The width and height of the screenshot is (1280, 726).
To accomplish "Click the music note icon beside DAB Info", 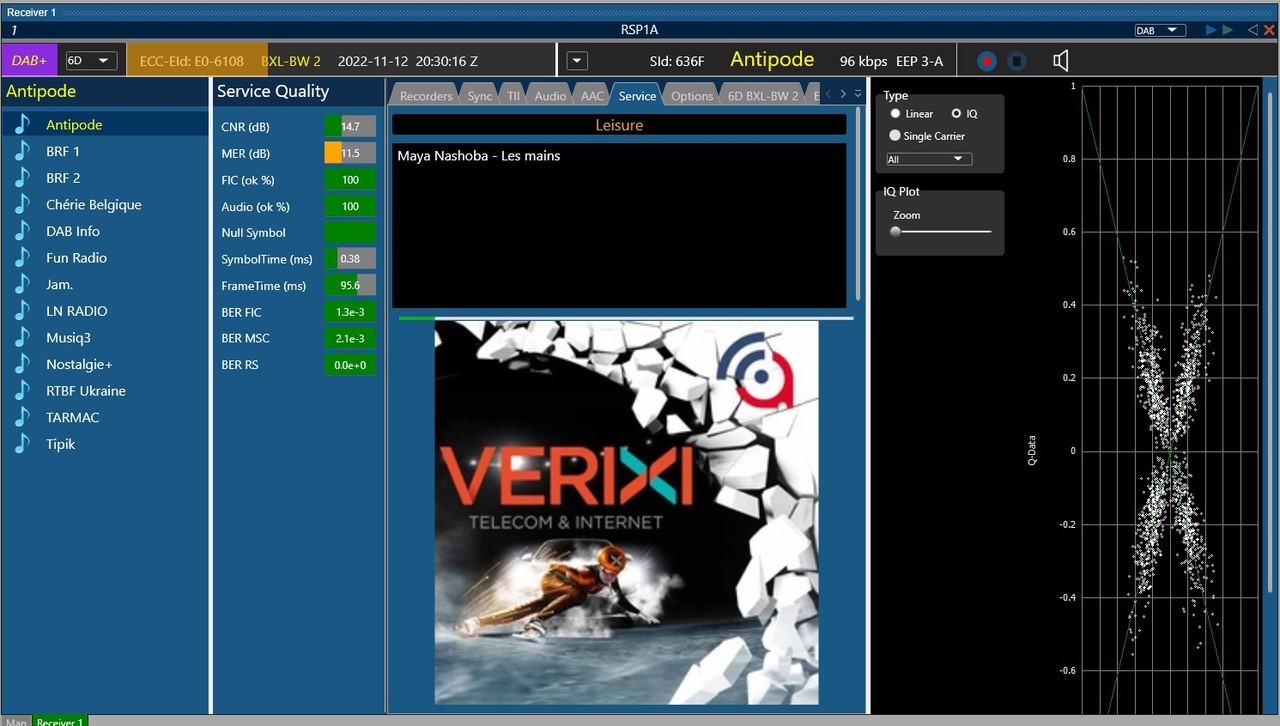I will coord(22,231).
